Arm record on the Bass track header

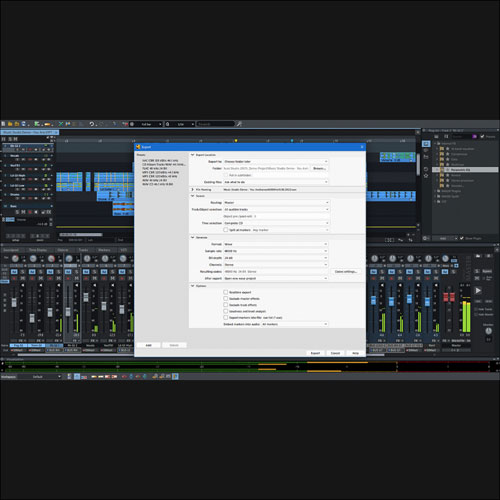[x=30, y=212]
